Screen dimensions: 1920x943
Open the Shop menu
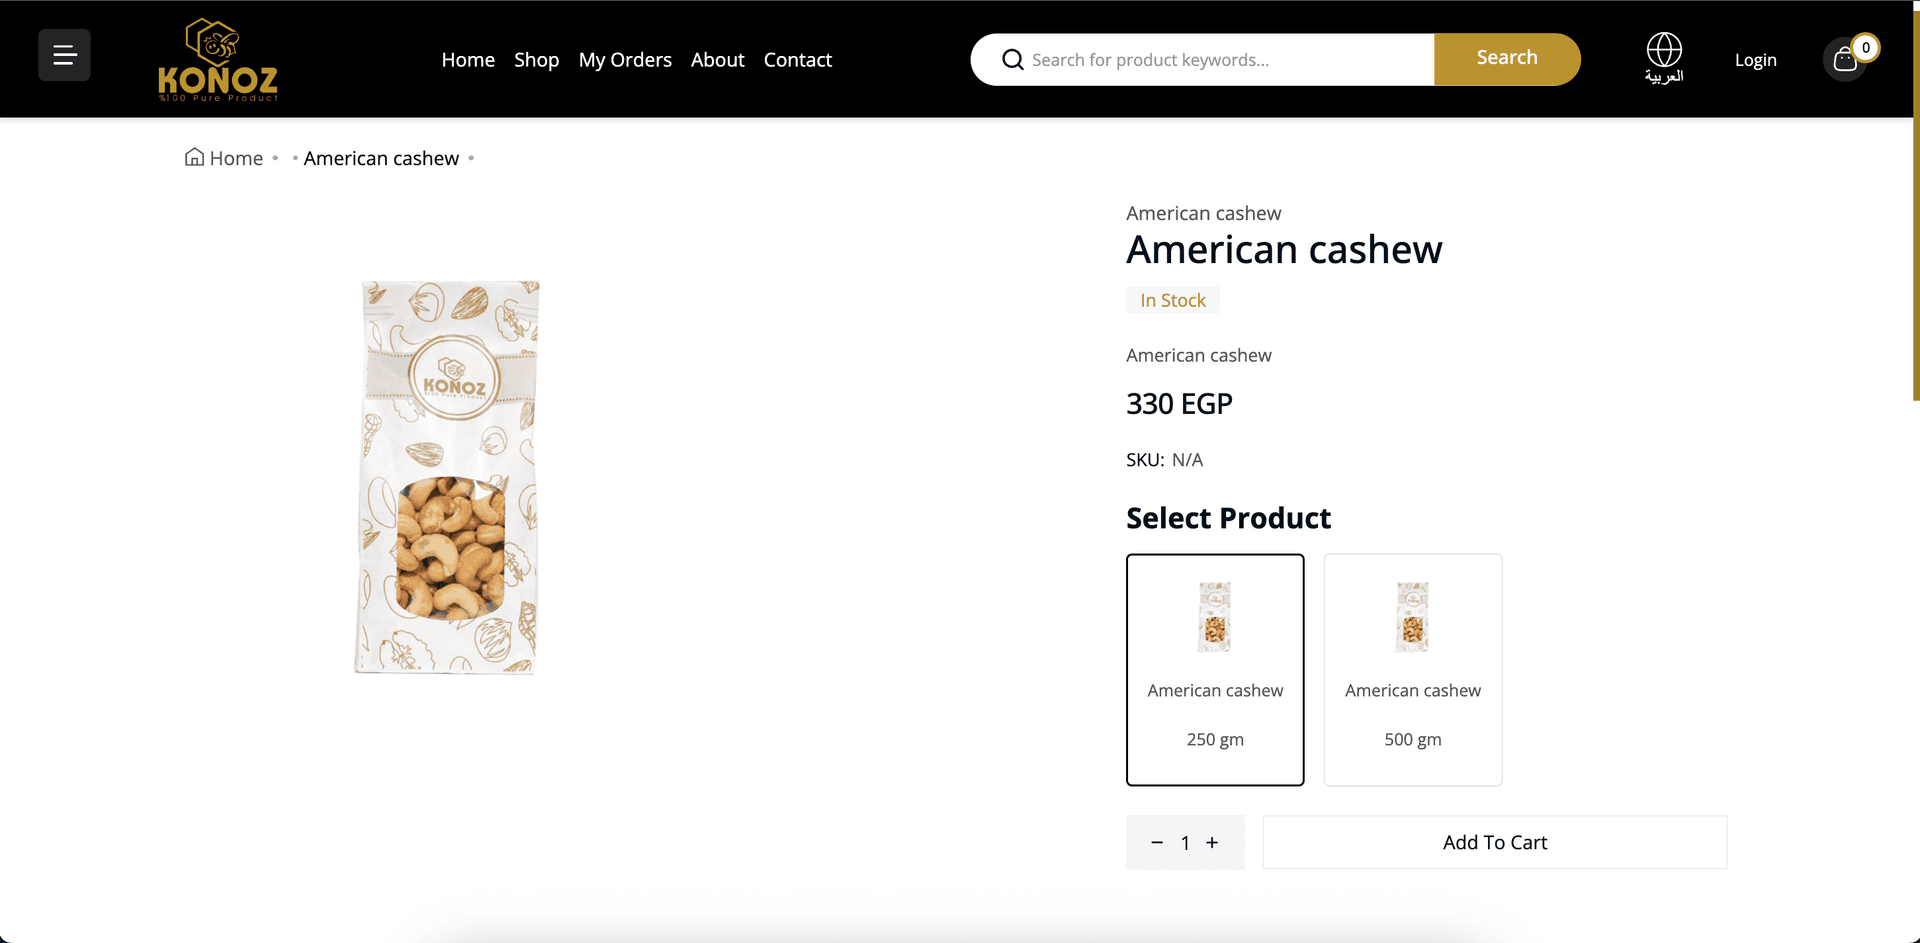[536, 59]
